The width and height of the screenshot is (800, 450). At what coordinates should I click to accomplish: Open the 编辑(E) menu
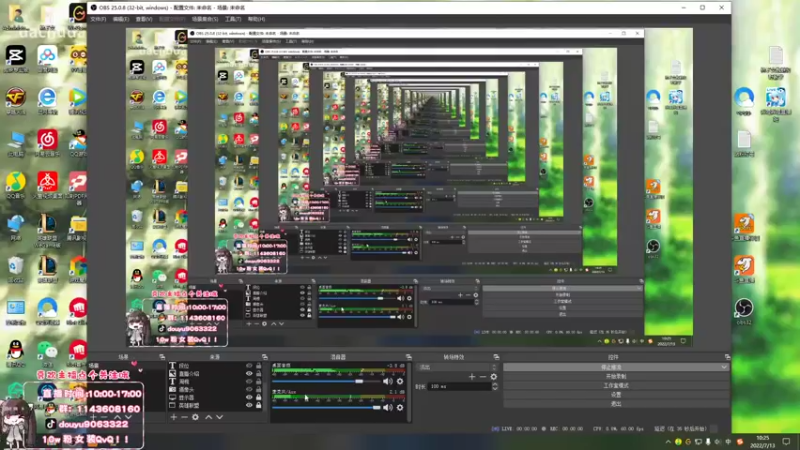121,19
